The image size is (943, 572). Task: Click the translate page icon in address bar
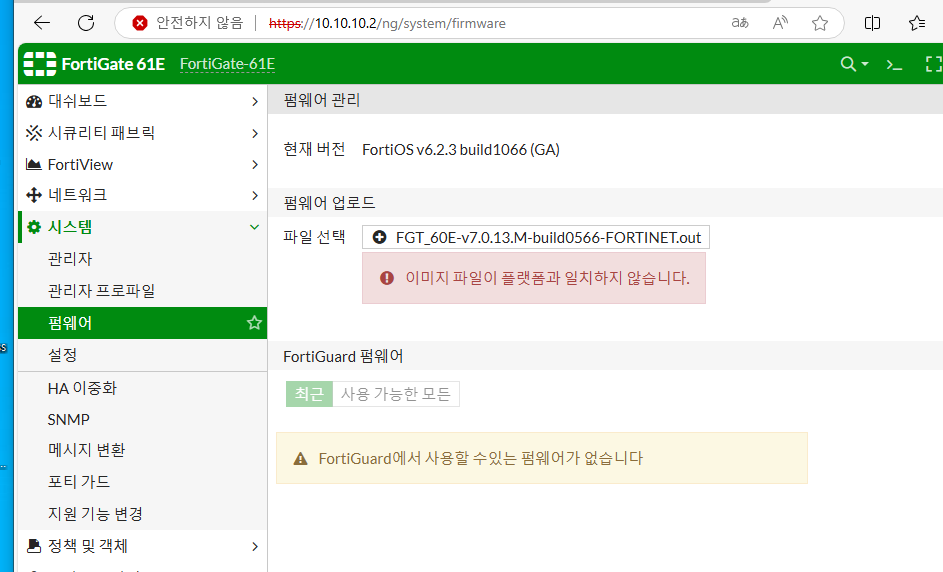click(x=740, y=23)
